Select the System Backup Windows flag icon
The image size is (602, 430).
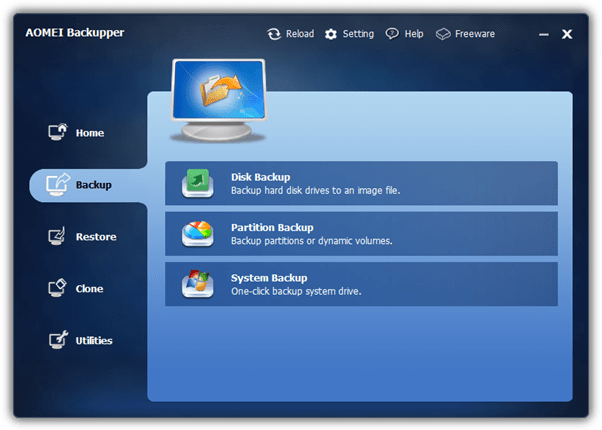point(198,284)
